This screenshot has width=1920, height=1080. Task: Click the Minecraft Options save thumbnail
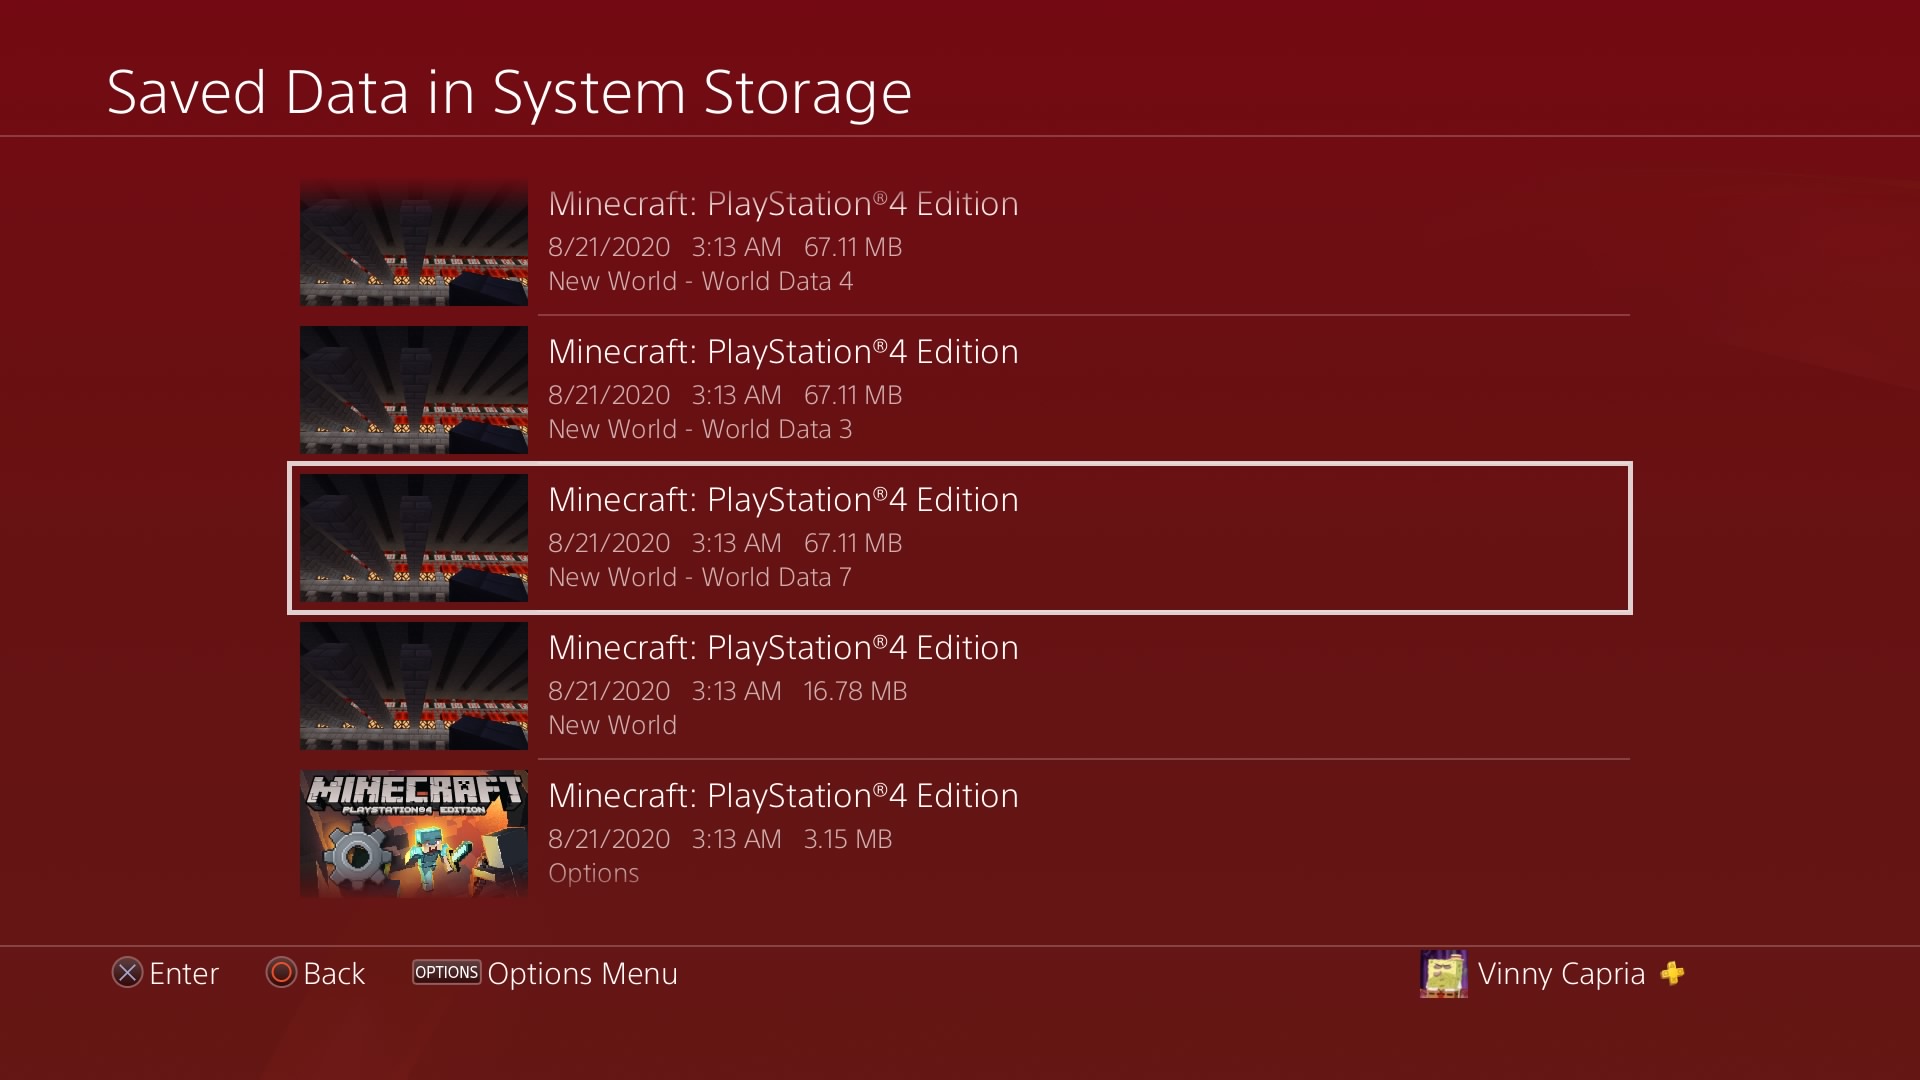pyautogui.click(x=414, y=834)
